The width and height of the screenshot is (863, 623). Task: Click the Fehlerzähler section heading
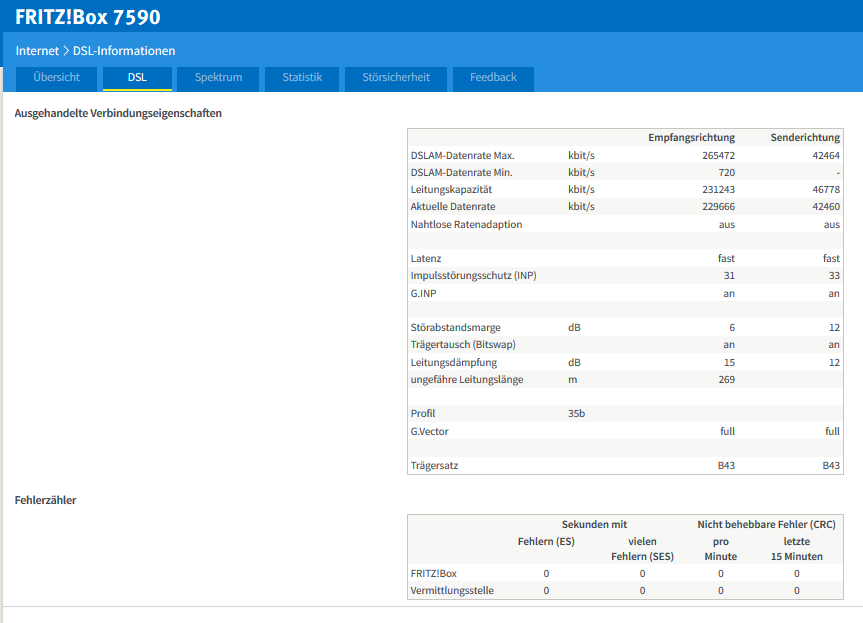45,500
